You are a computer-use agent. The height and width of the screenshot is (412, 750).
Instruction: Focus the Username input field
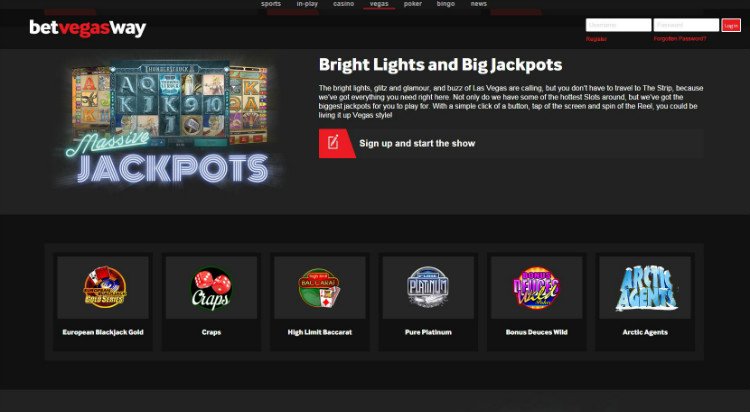click(x=618, y=25)
